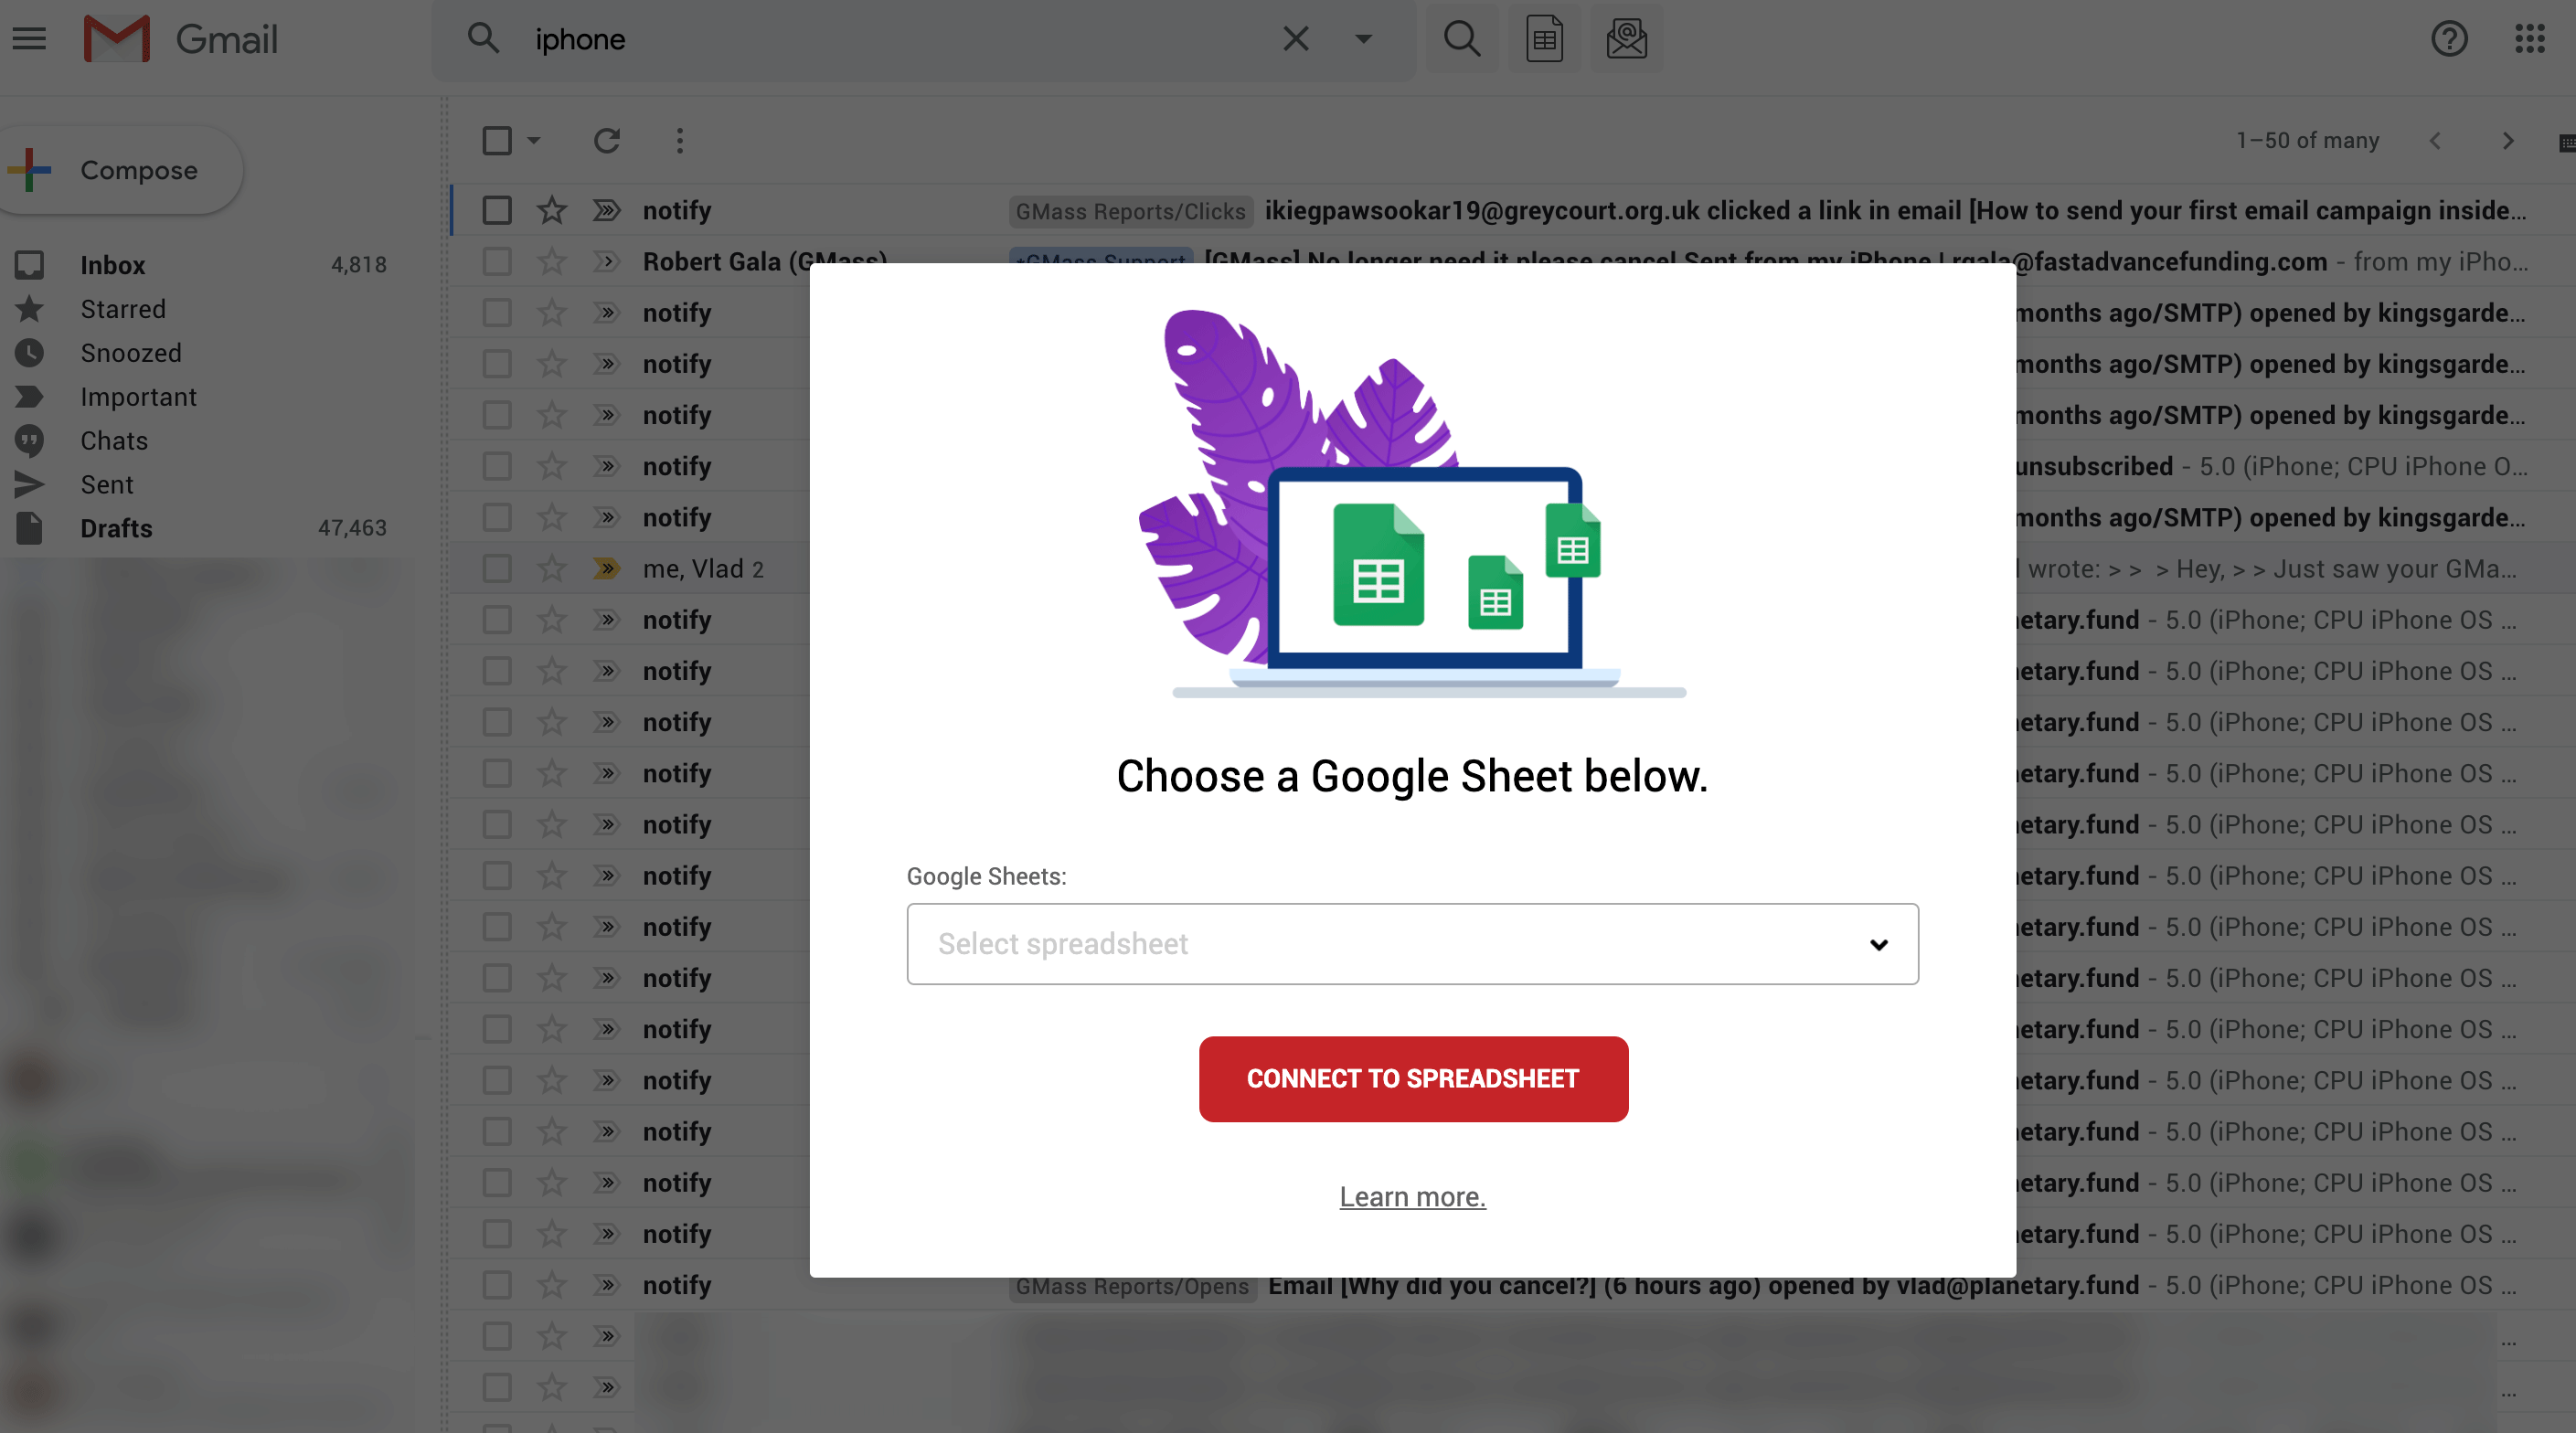2576x1433 pixels.
Task: Click the GMass build email list icon
Action: coord(1626,39)
